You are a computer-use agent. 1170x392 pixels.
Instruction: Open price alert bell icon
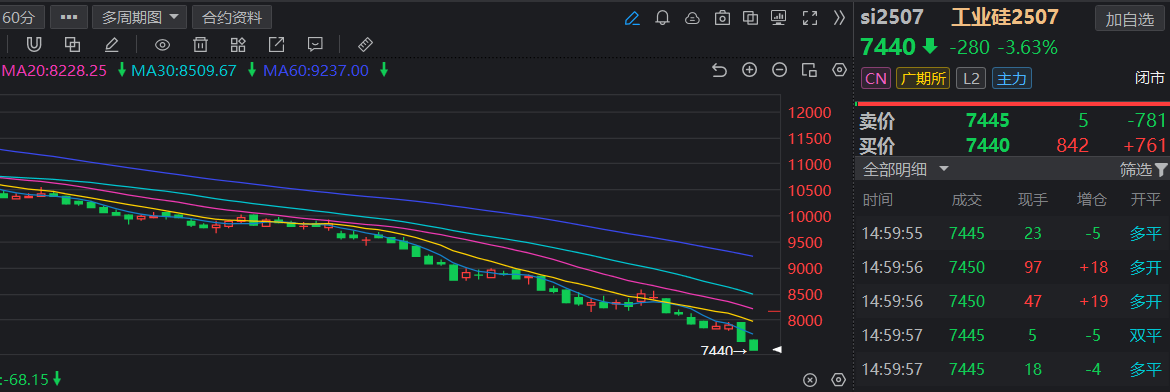click(662, 17)
